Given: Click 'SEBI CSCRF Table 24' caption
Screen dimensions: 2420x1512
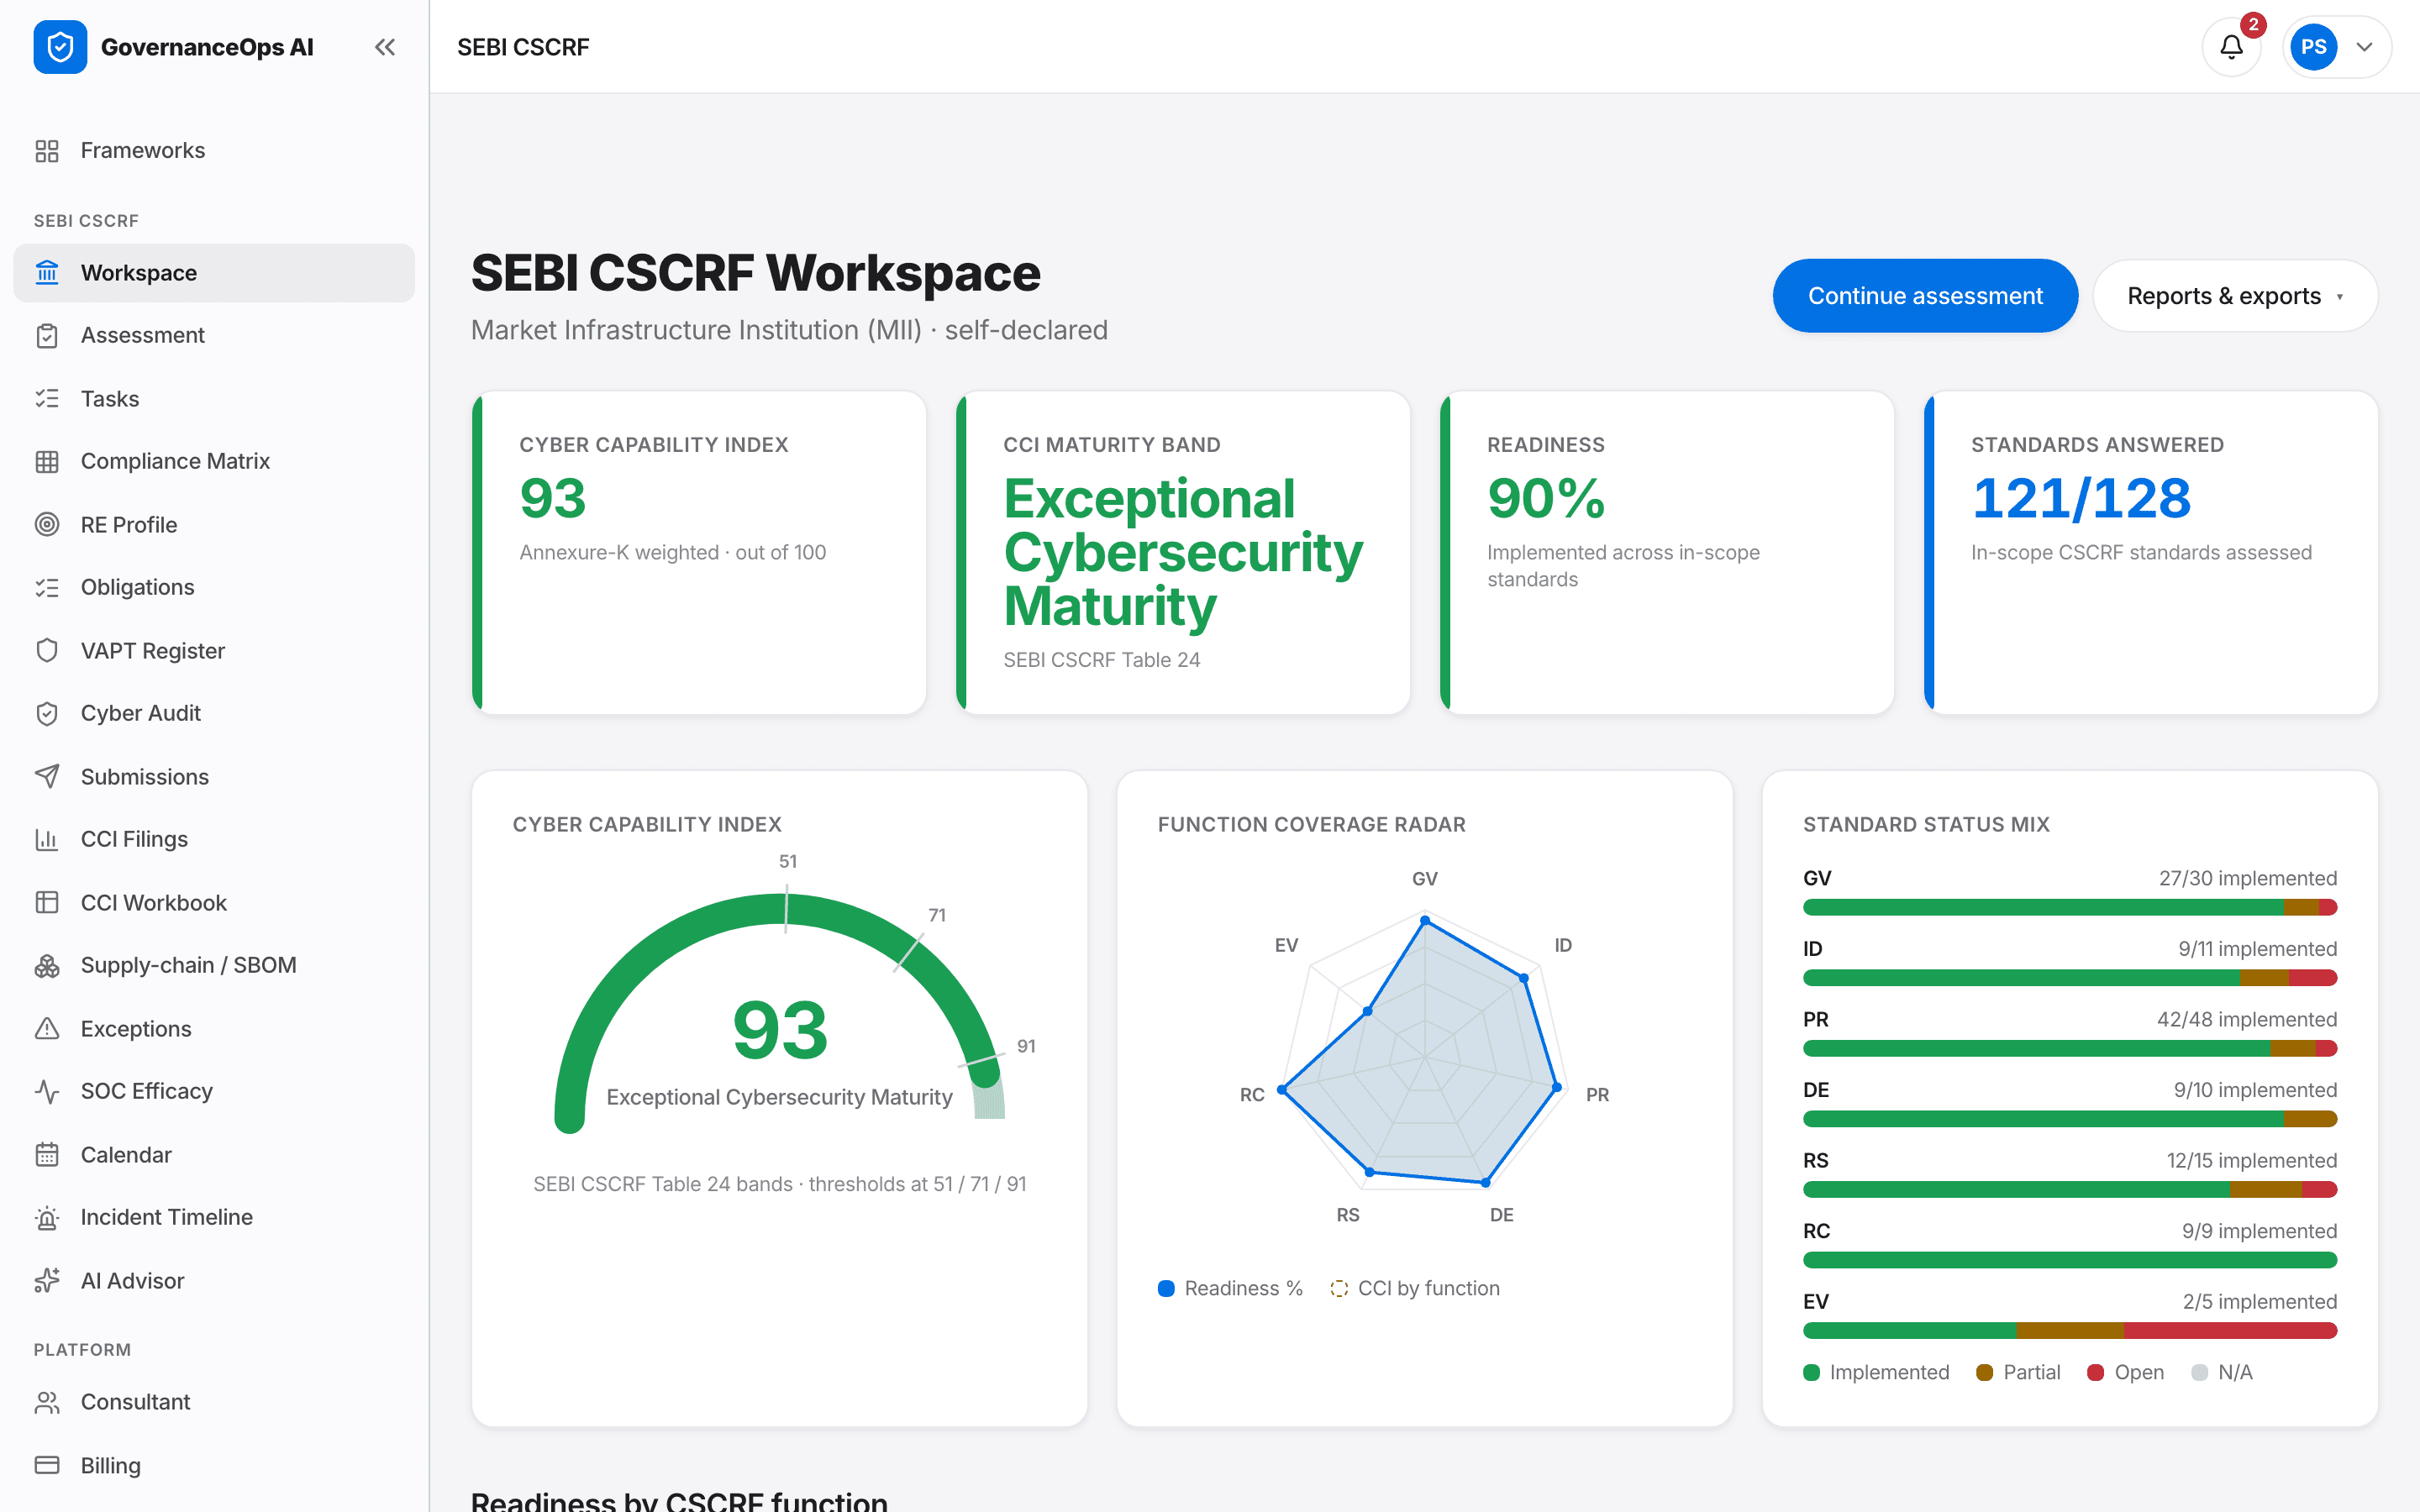Looking at the screenshot, I should tap(1101, 660).
